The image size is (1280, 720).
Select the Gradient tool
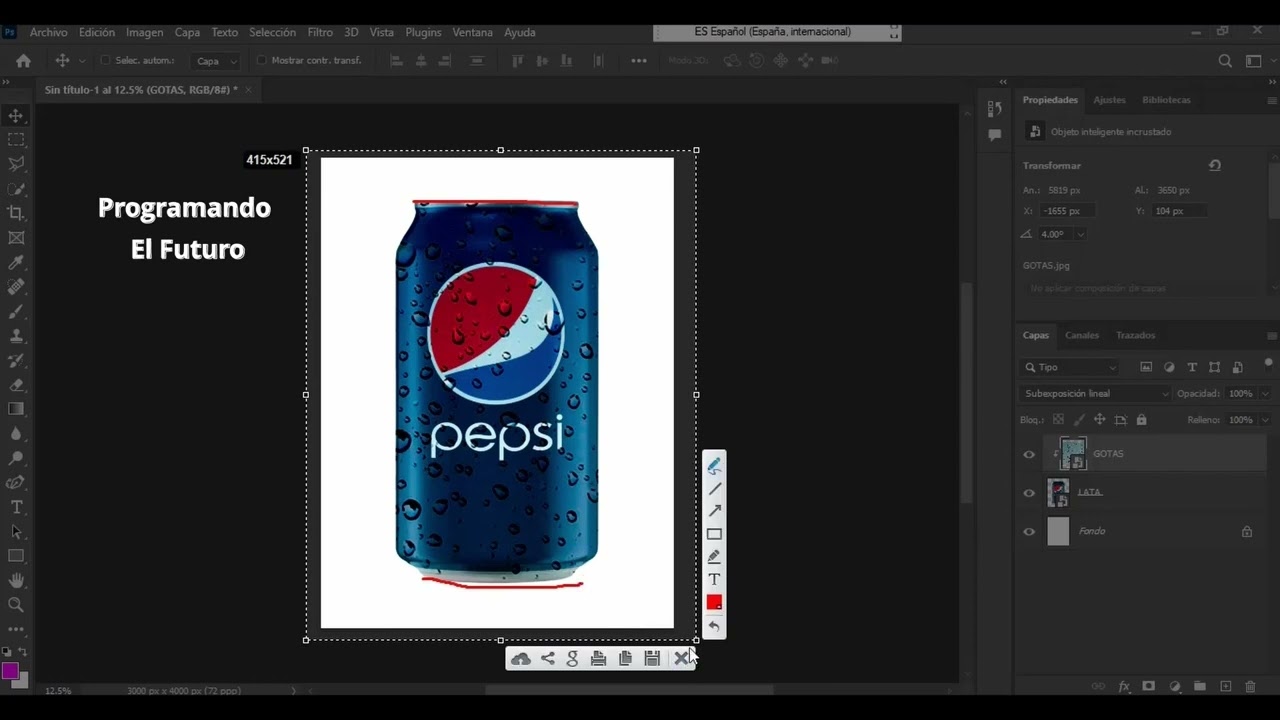[x=16, y=409]
